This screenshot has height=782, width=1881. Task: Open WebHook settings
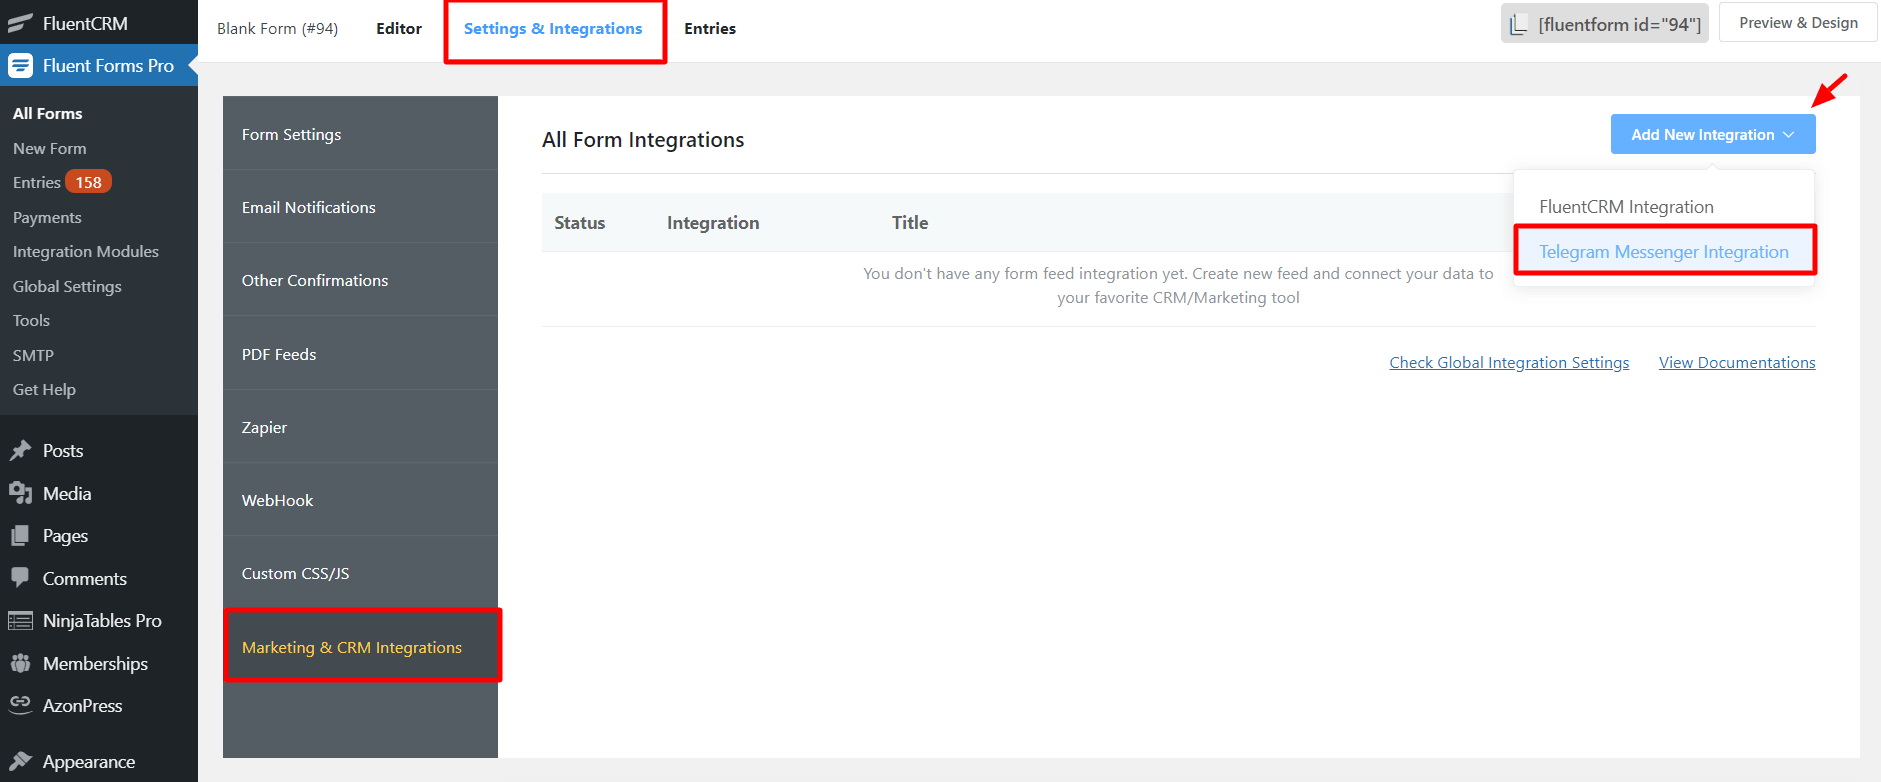360,500
